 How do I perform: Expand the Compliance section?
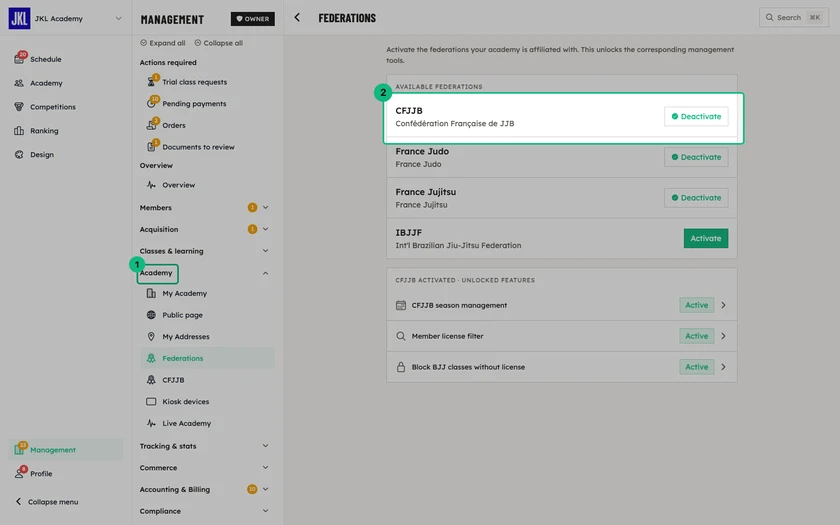(265, 511)
